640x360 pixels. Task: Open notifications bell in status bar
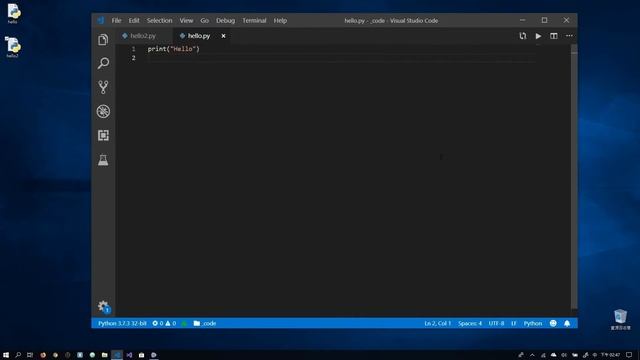click(567, 323)
